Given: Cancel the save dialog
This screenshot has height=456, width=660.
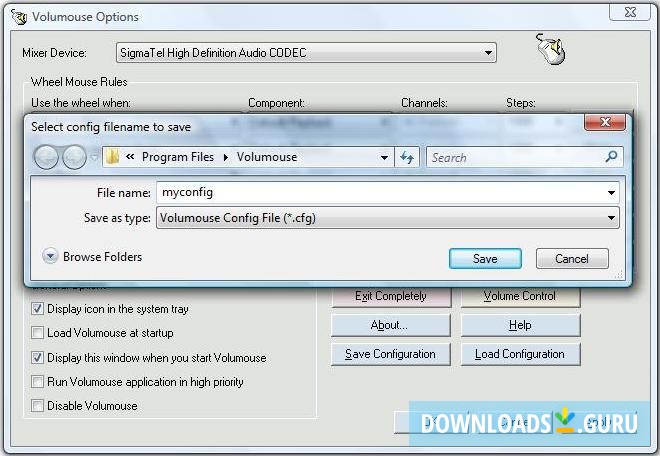Looking at the screenshot, I should coord(572,259).
